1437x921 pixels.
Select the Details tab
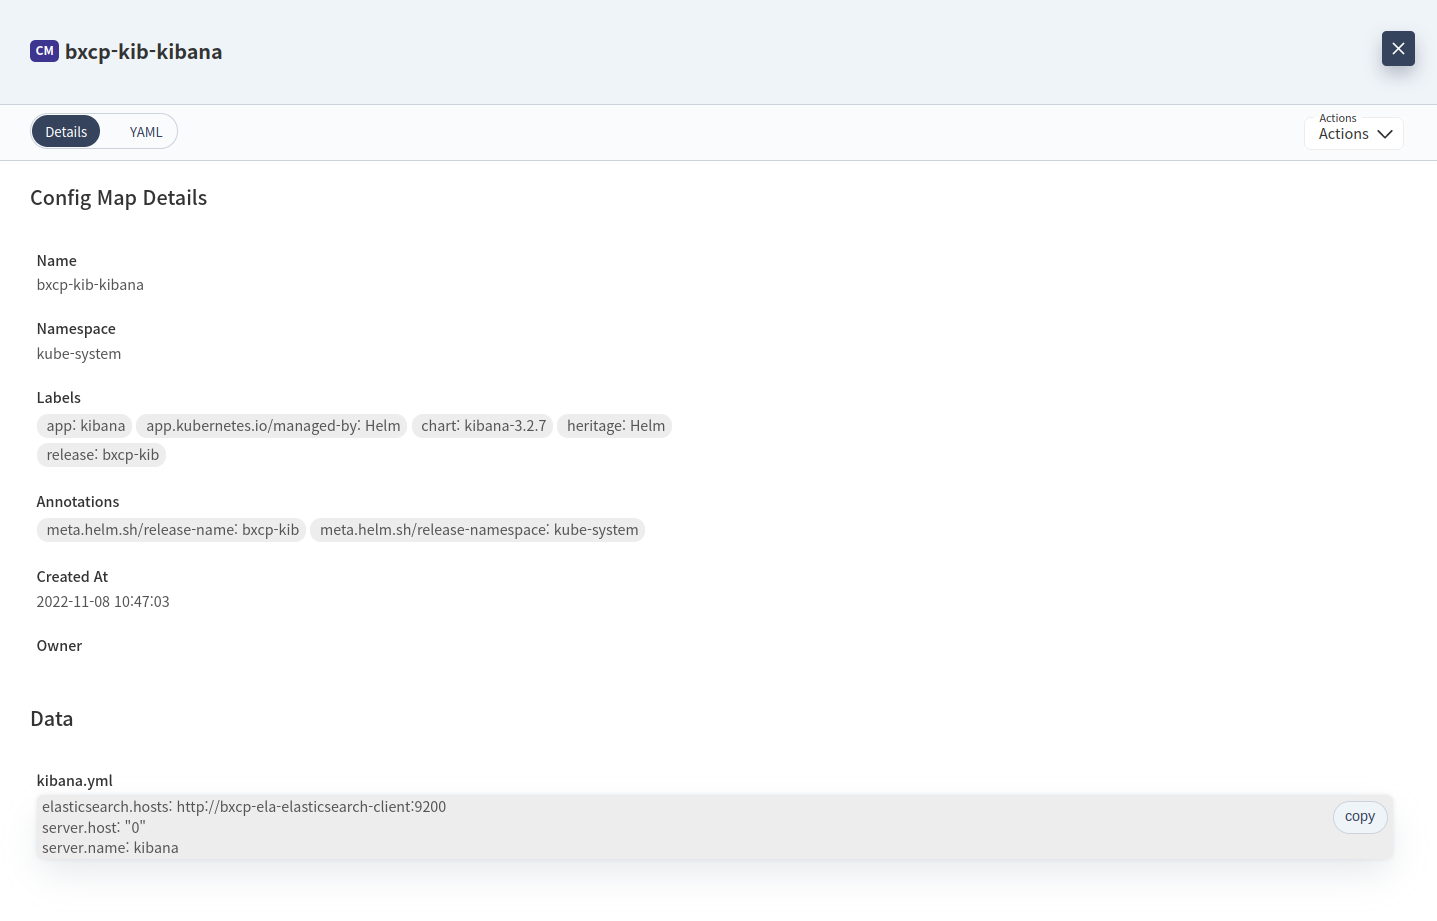point(66,132)
